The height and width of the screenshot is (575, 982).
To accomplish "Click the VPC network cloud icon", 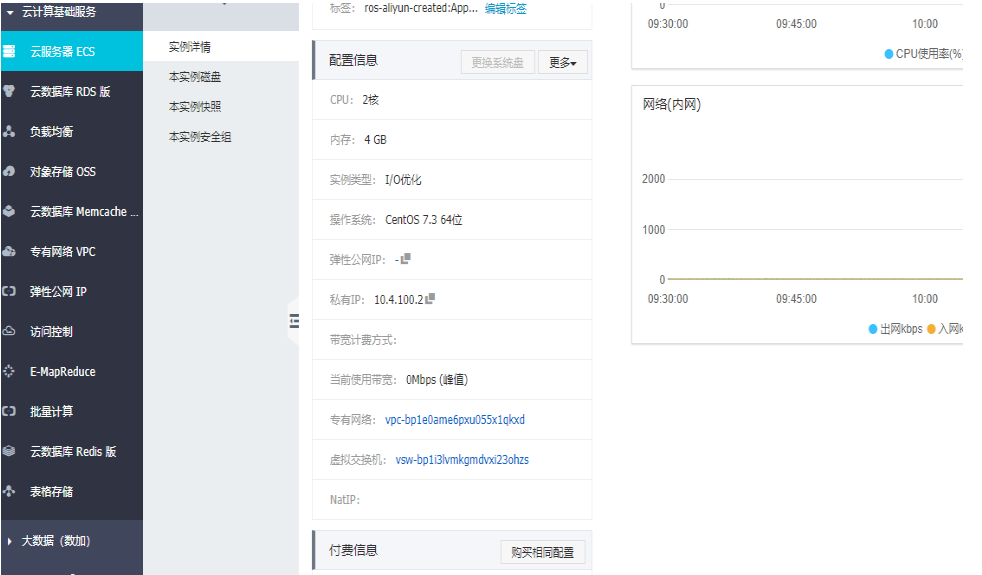I will (9, 252).
